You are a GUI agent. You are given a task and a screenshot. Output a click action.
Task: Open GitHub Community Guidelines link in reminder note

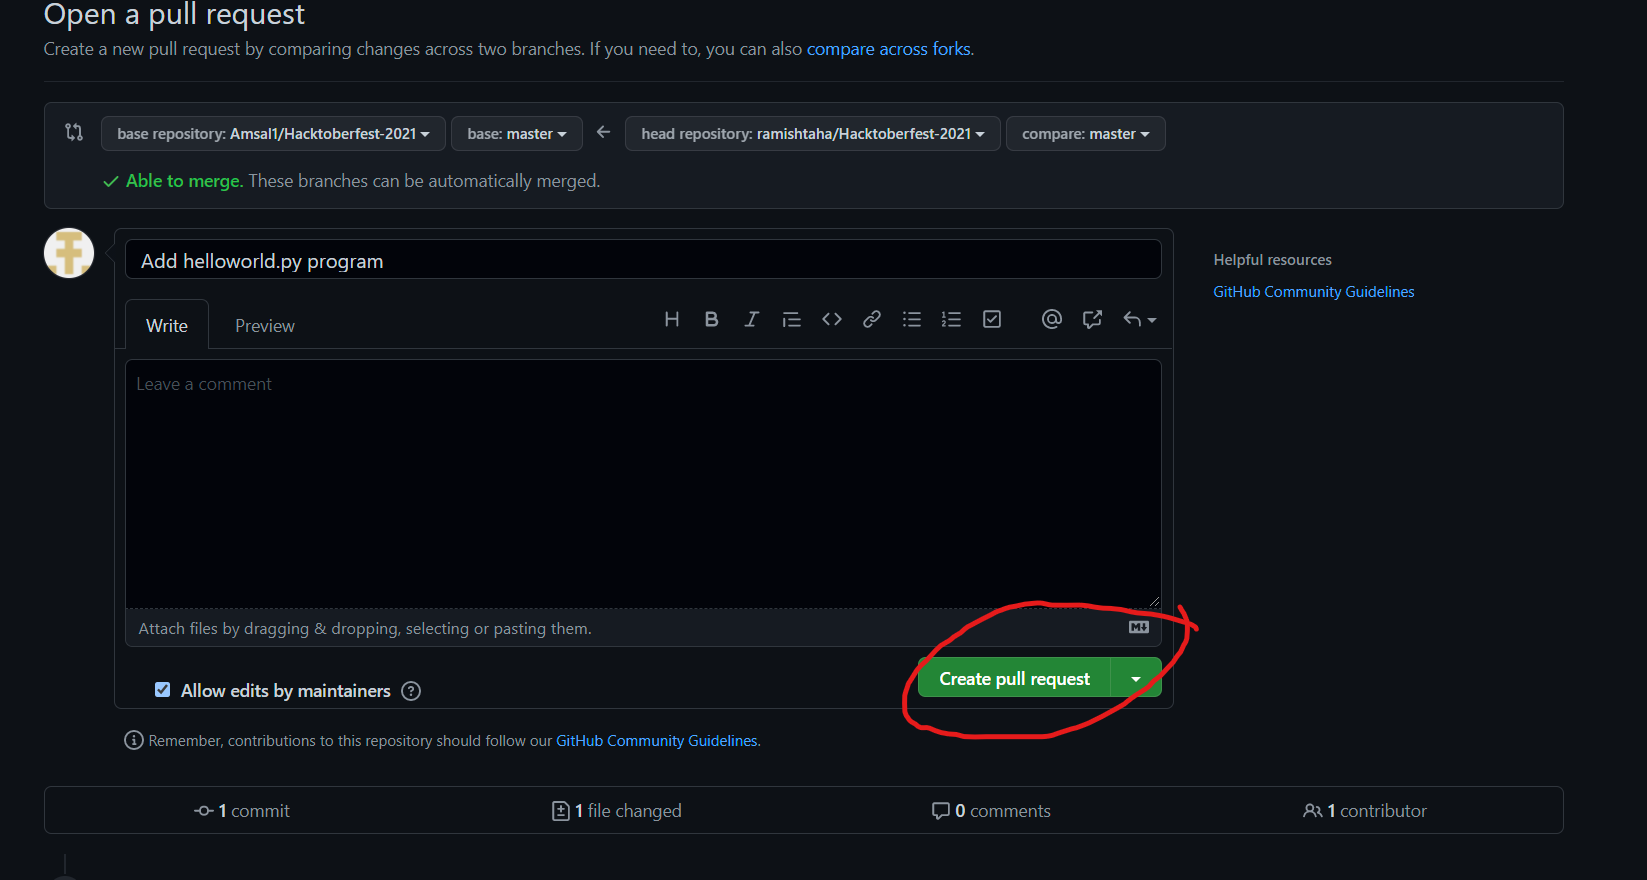(657, 741)
